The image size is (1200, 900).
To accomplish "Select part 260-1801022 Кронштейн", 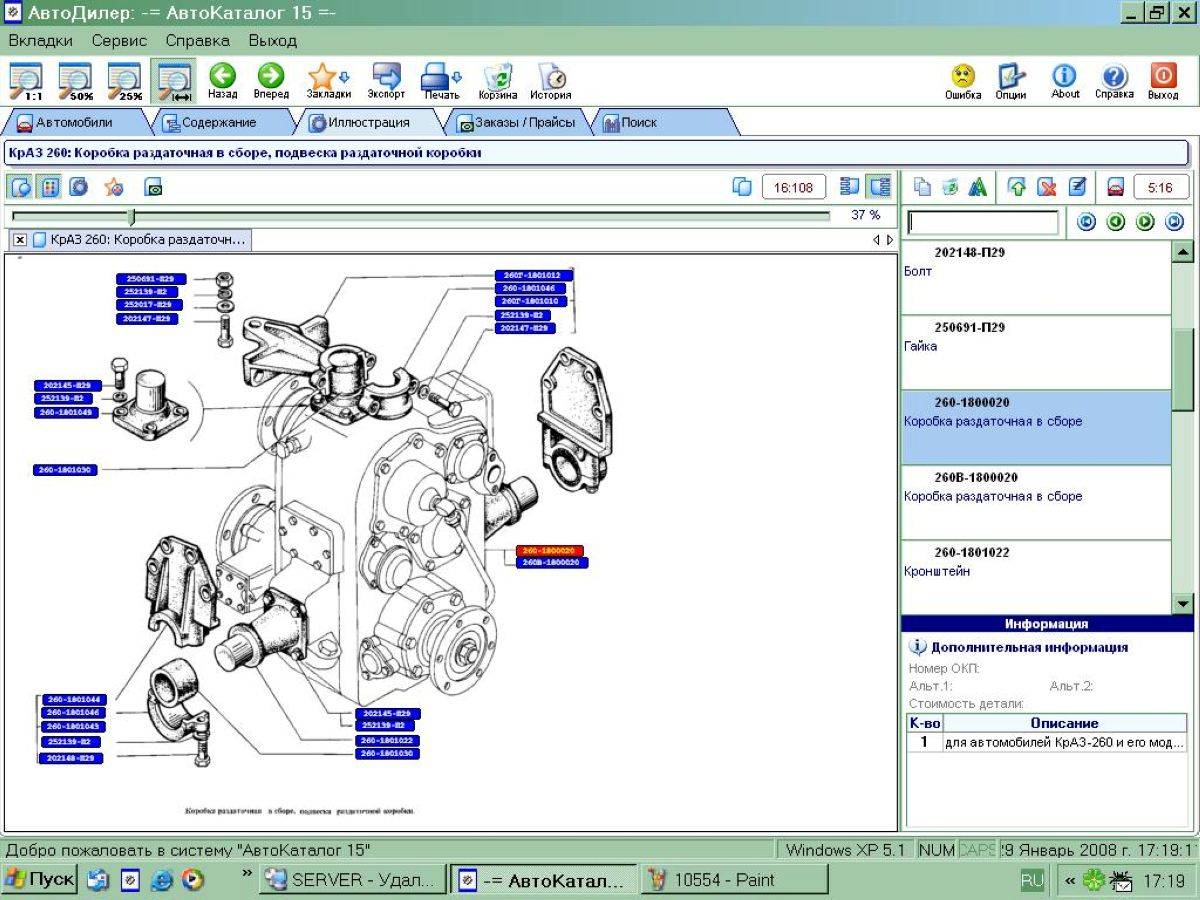I will [x=1036, y=577].
